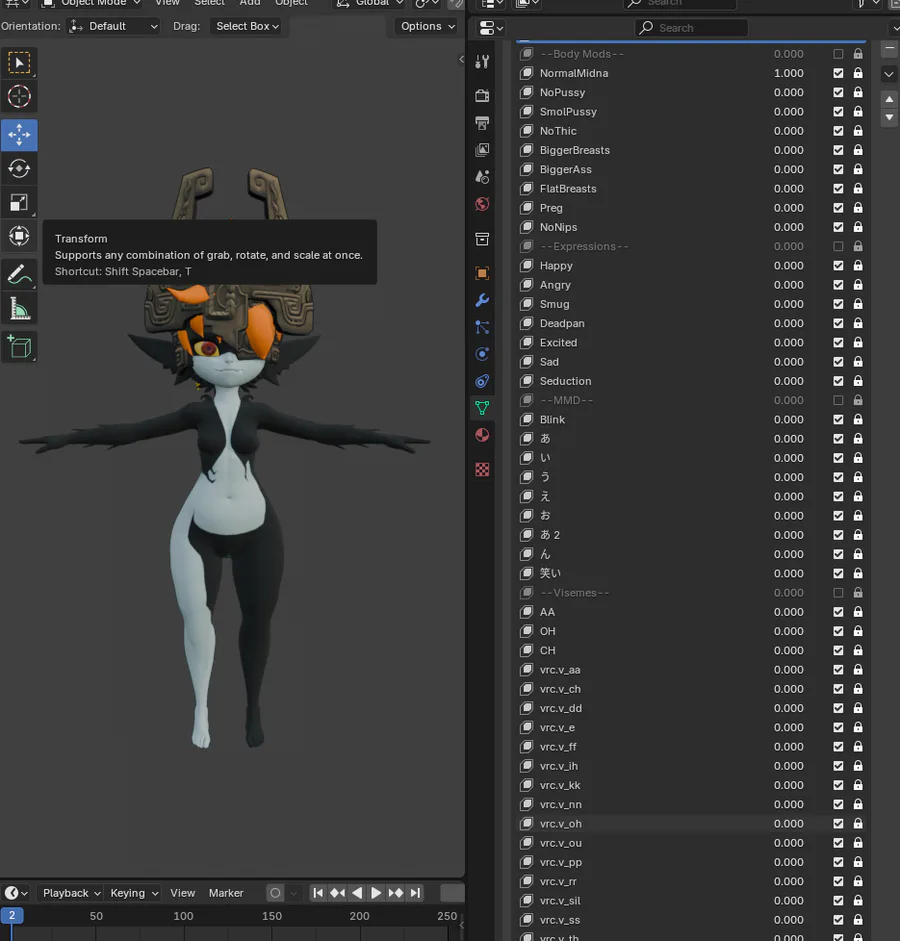Select the Annotate pencil tool
Image resolution: width=900 pixels, height=941 pixels.
pos(19,274)
